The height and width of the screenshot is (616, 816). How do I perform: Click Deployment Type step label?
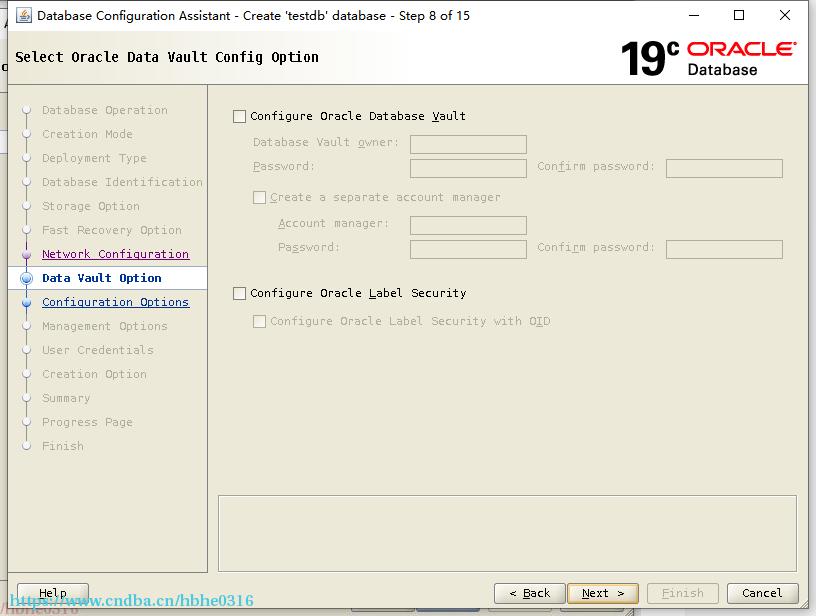tap(94, 158)
